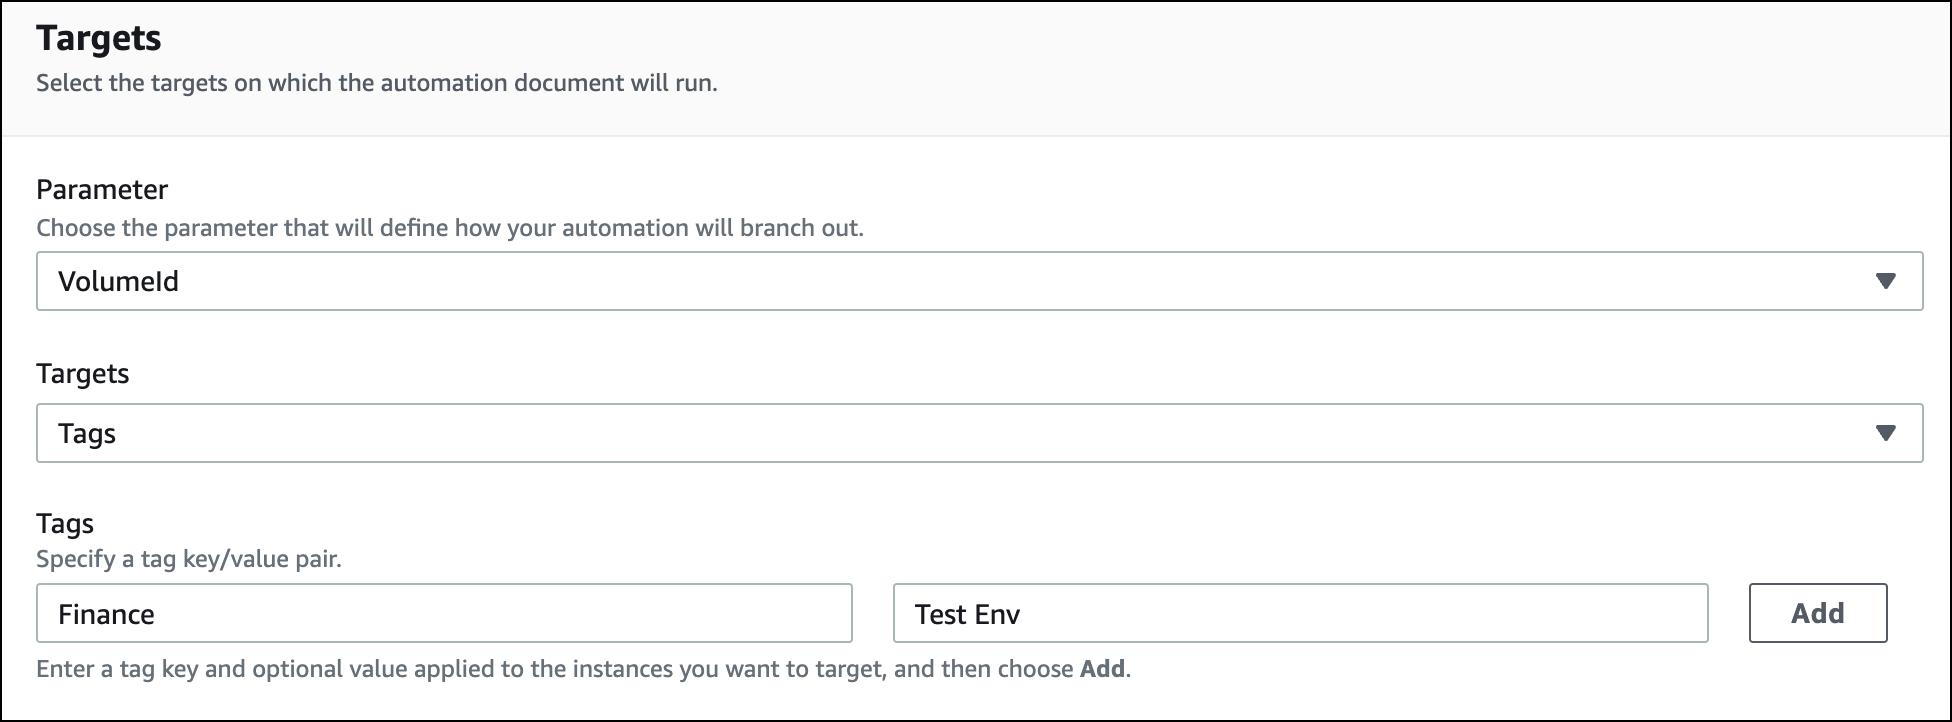Click the Finance tag key text
1952x722 pixels.
[106, 613]
